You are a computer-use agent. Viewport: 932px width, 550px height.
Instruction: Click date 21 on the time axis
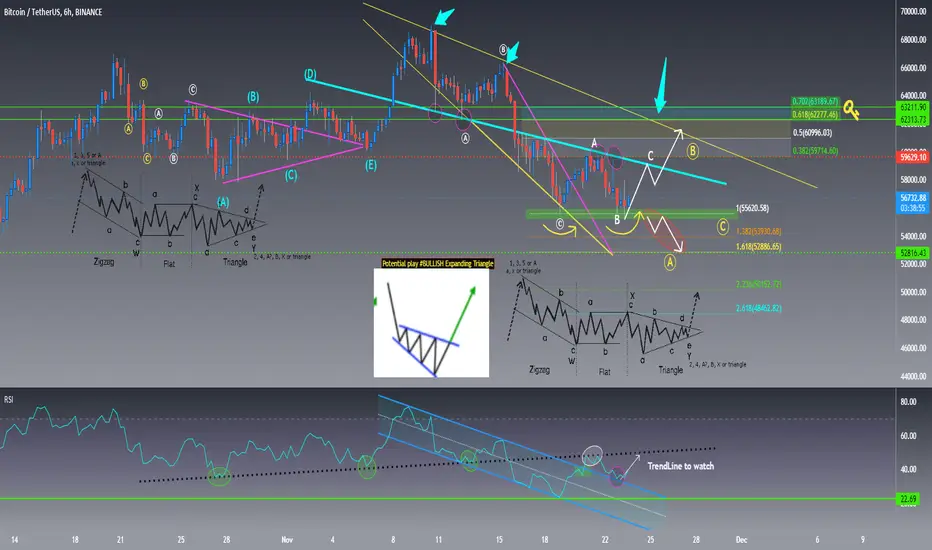click(x=120, y=540)
